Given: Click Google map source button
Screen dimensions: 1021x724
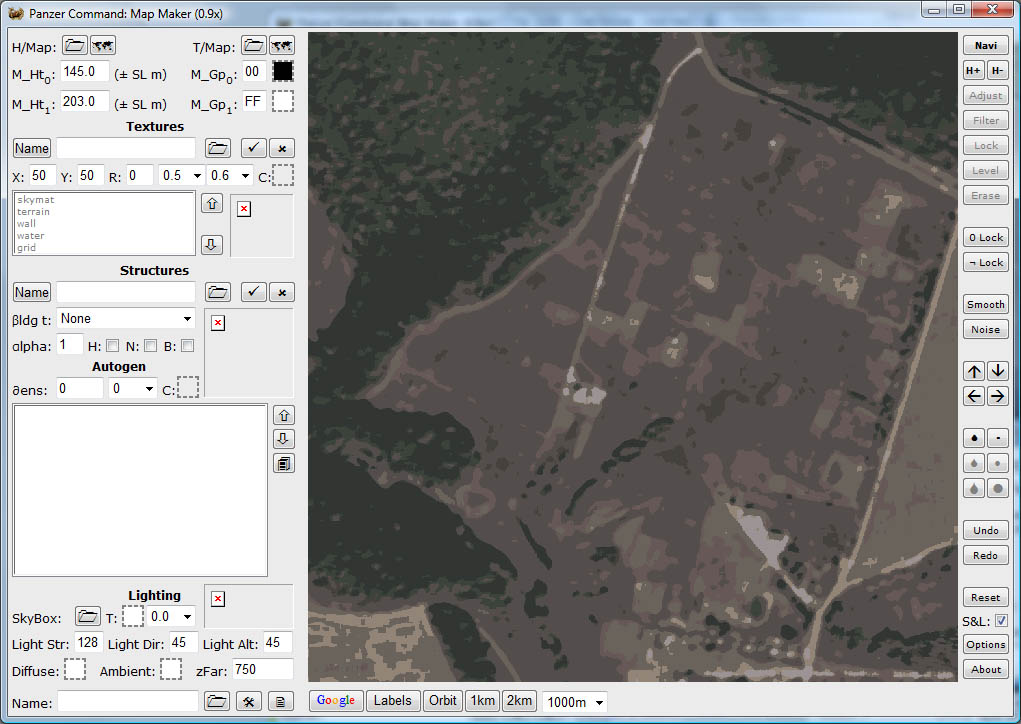Looking at the screenshot, I should click(x=336, y=701).
